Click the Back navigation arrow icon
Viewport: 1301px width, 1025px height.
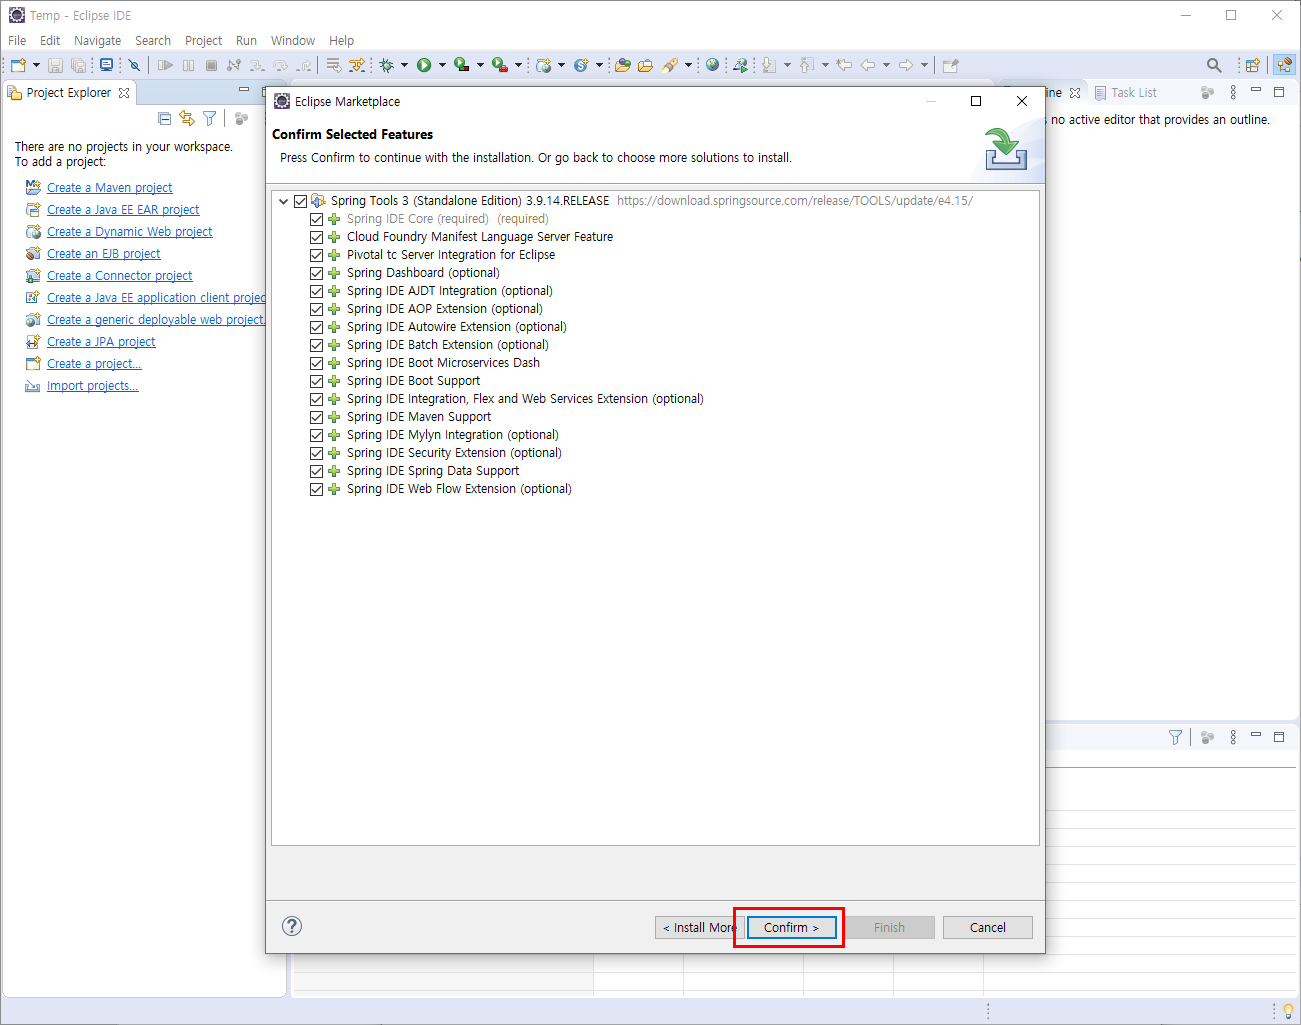pyautogui.click(x=868, y=65)
